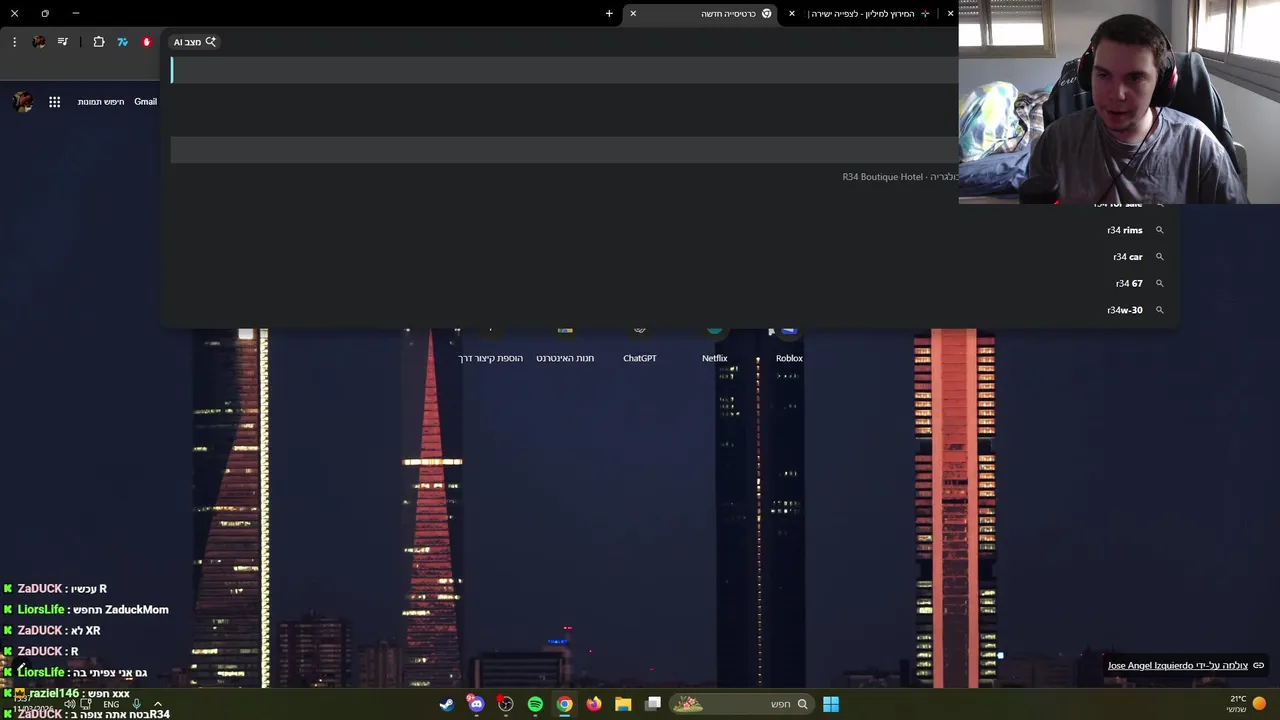Open Steam from the taskbar
The height and width of the screenshot is (720, 1280).
tap(447, 704)
